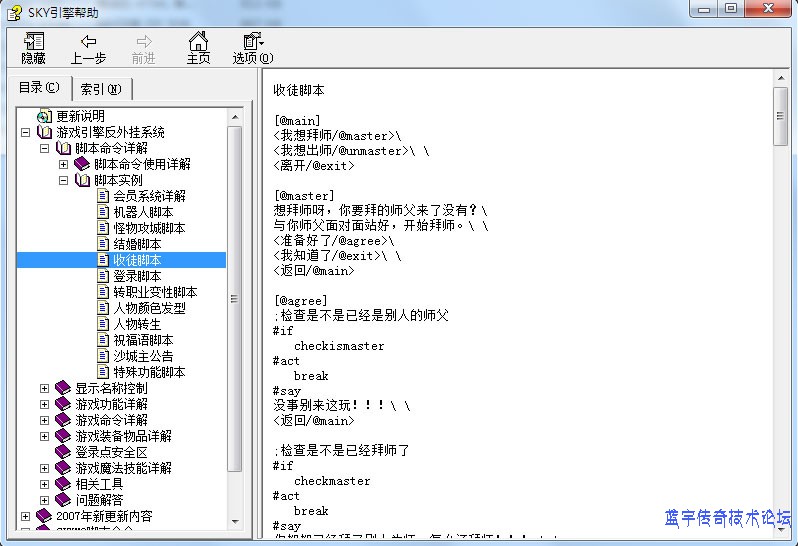Viewport: 798px width, 546px height.
Task: Click the 更新说明 help page icon
Action: pos(44,116)
